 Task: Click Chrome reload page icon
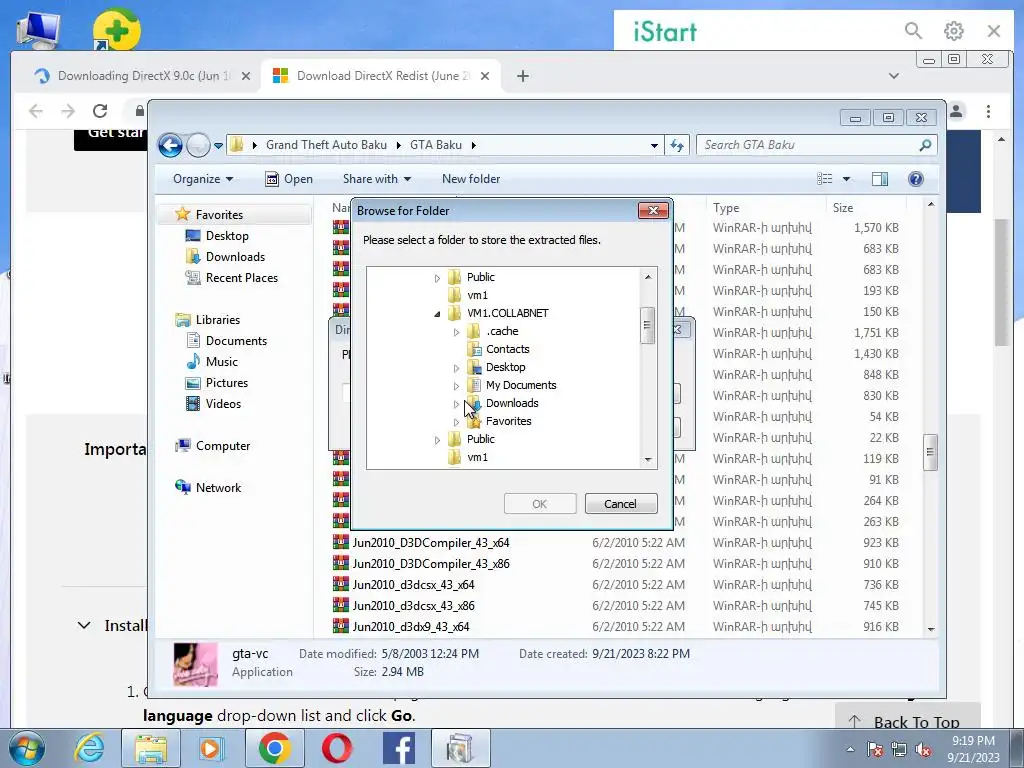click(100, 111)
